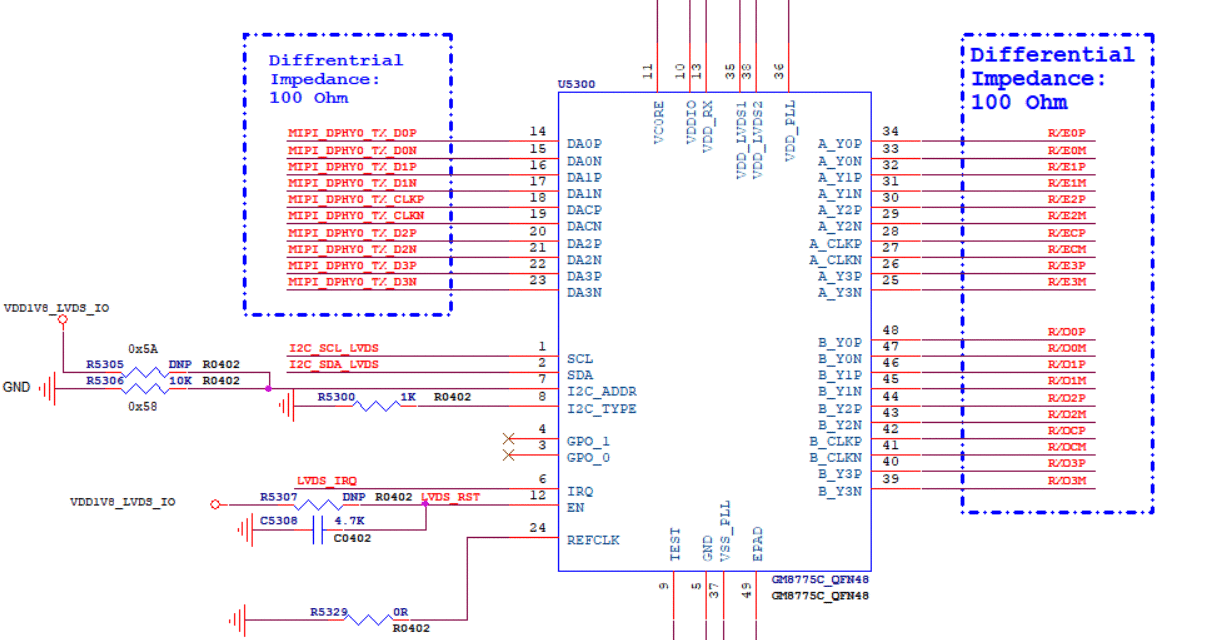The height and width of the screenshot is (640, 1205).
Task: Select pin number 24 at REFCLK
Action: 538,528
